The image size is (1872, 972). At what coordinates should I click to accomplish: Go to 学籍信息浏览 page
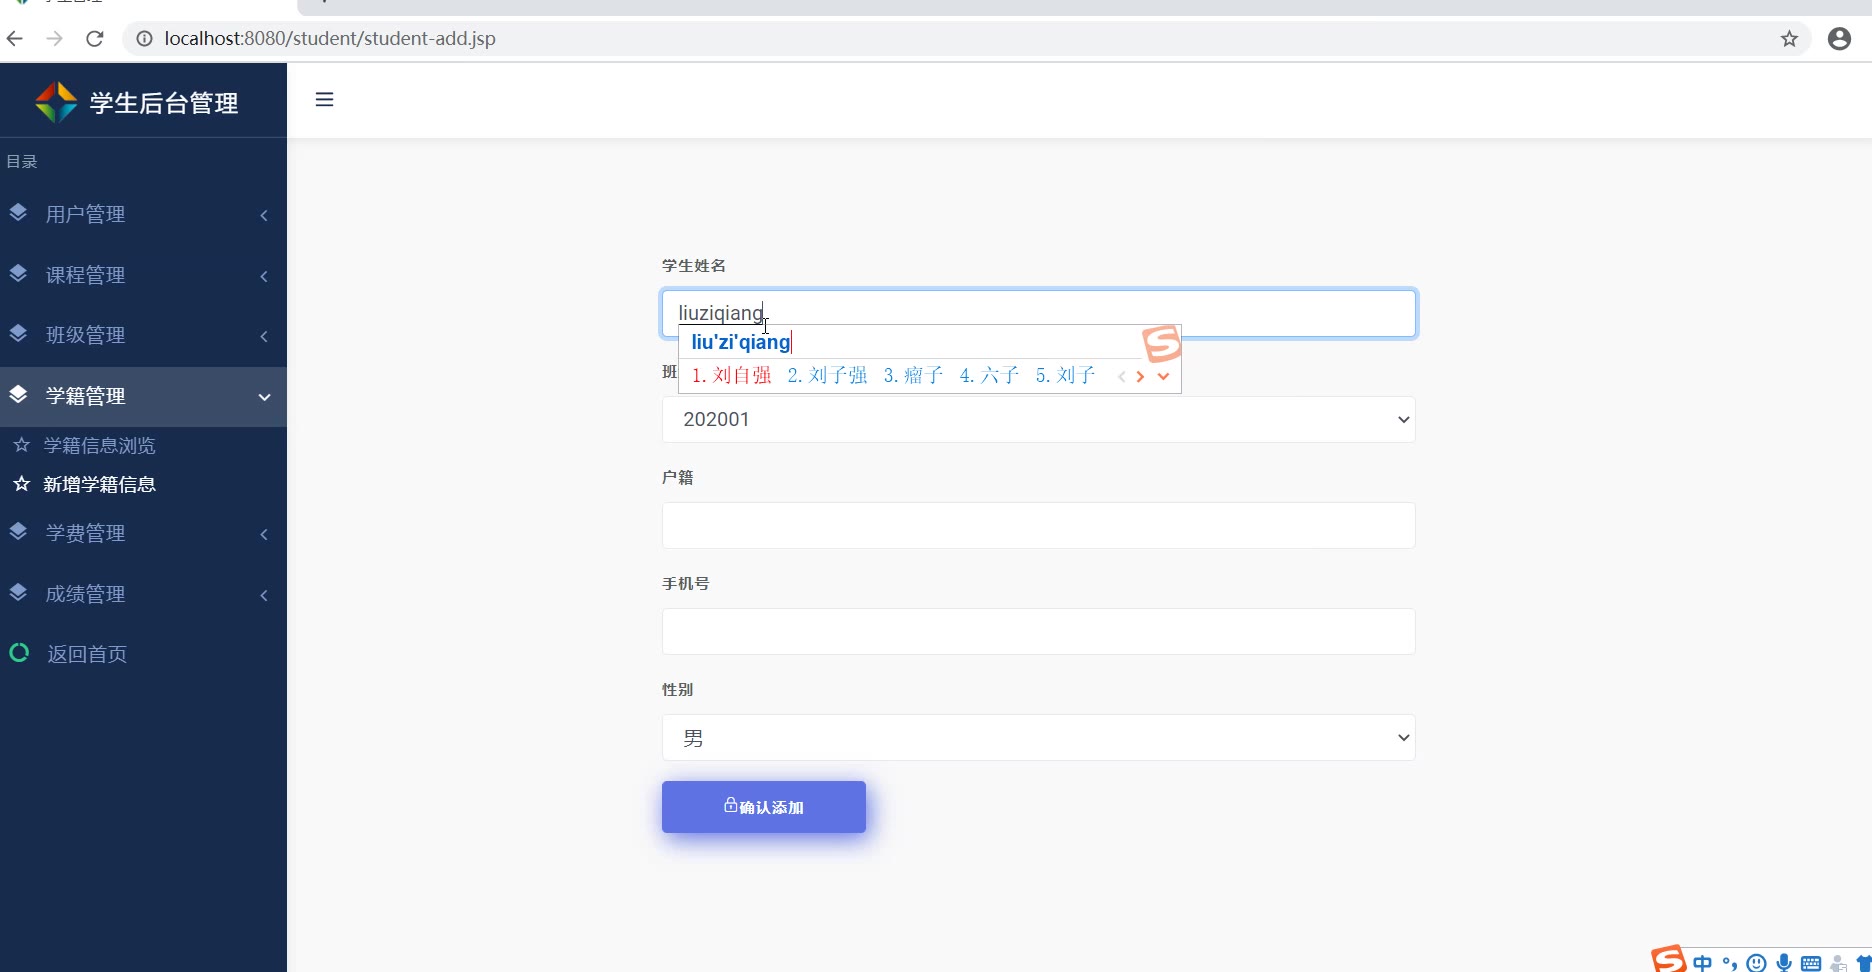tap(100, 445)
